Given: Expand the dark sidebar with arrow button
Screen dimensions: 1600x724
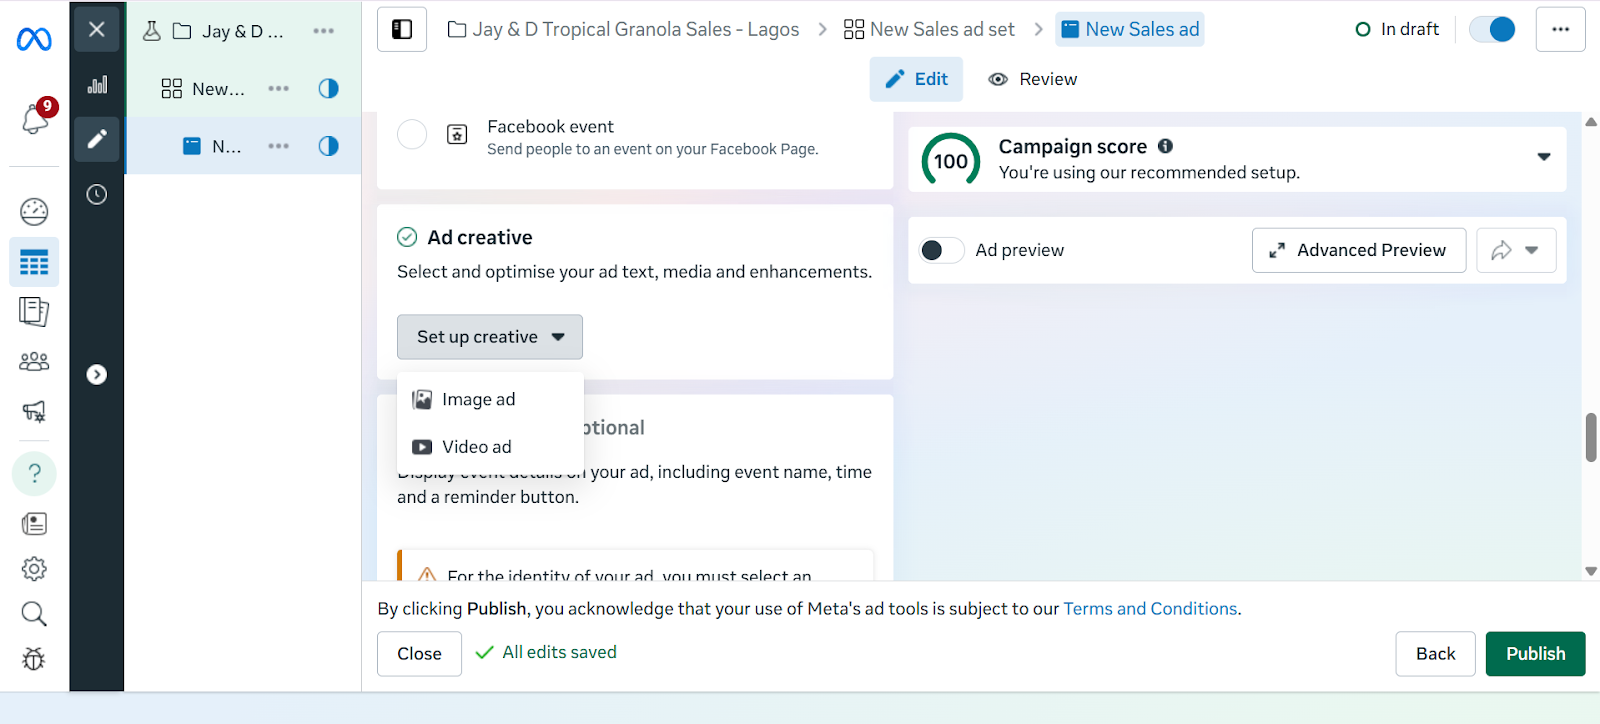Looking at the screenshot, I should point(97,374).
